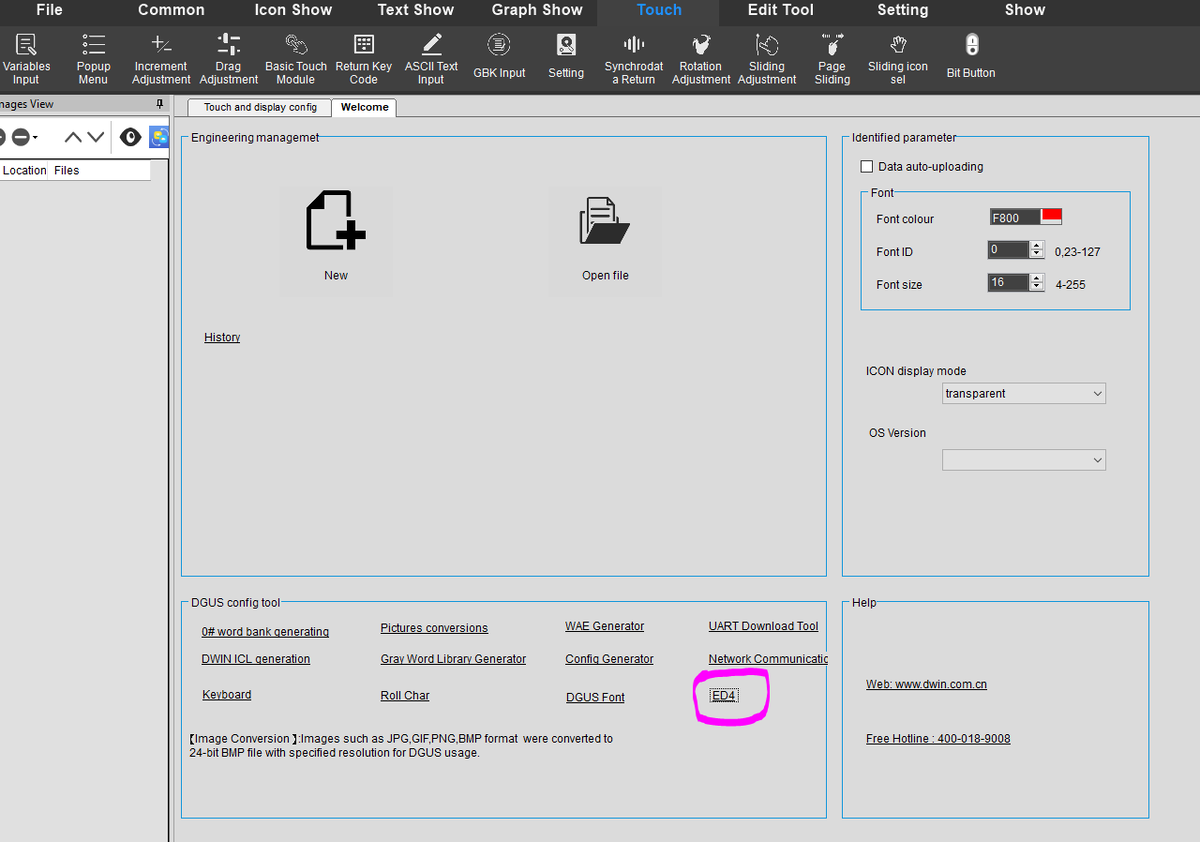1200x842 pixels.
Task: Select the Sliding Adjustment tool
Action: (x=767, y=59)
